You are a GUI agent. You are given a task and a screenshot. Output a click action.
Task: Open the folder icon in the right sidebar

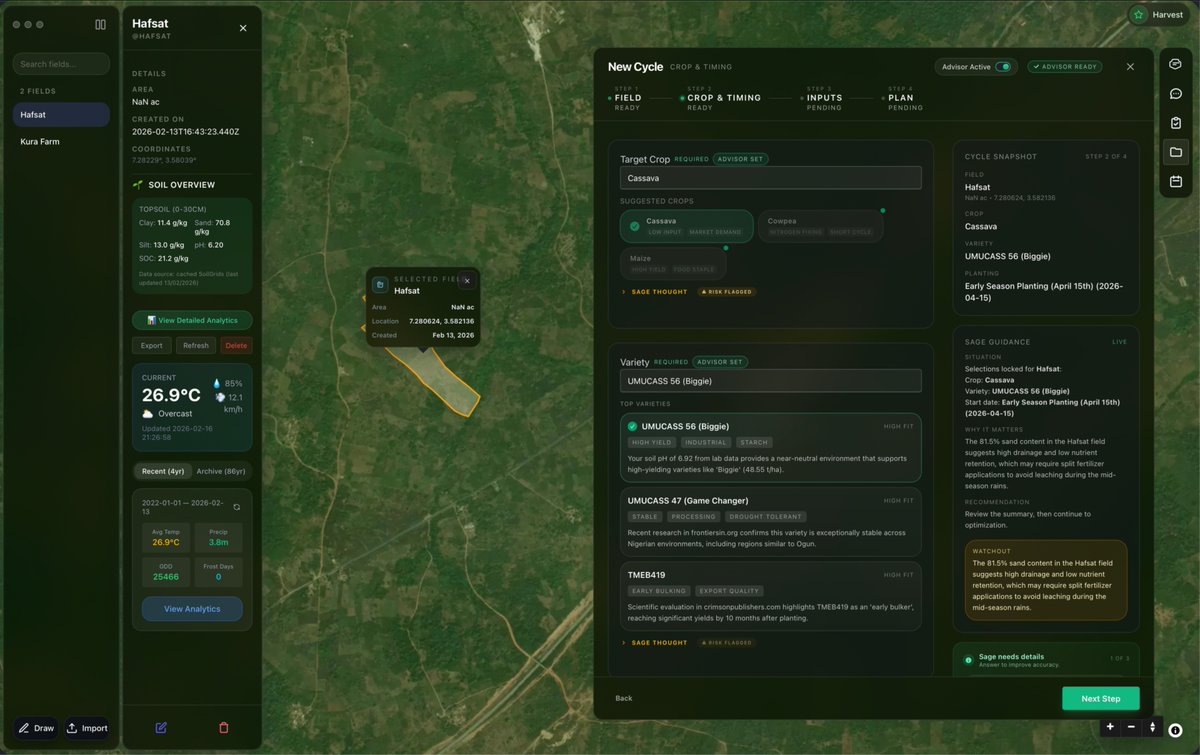pos(1175,153)
